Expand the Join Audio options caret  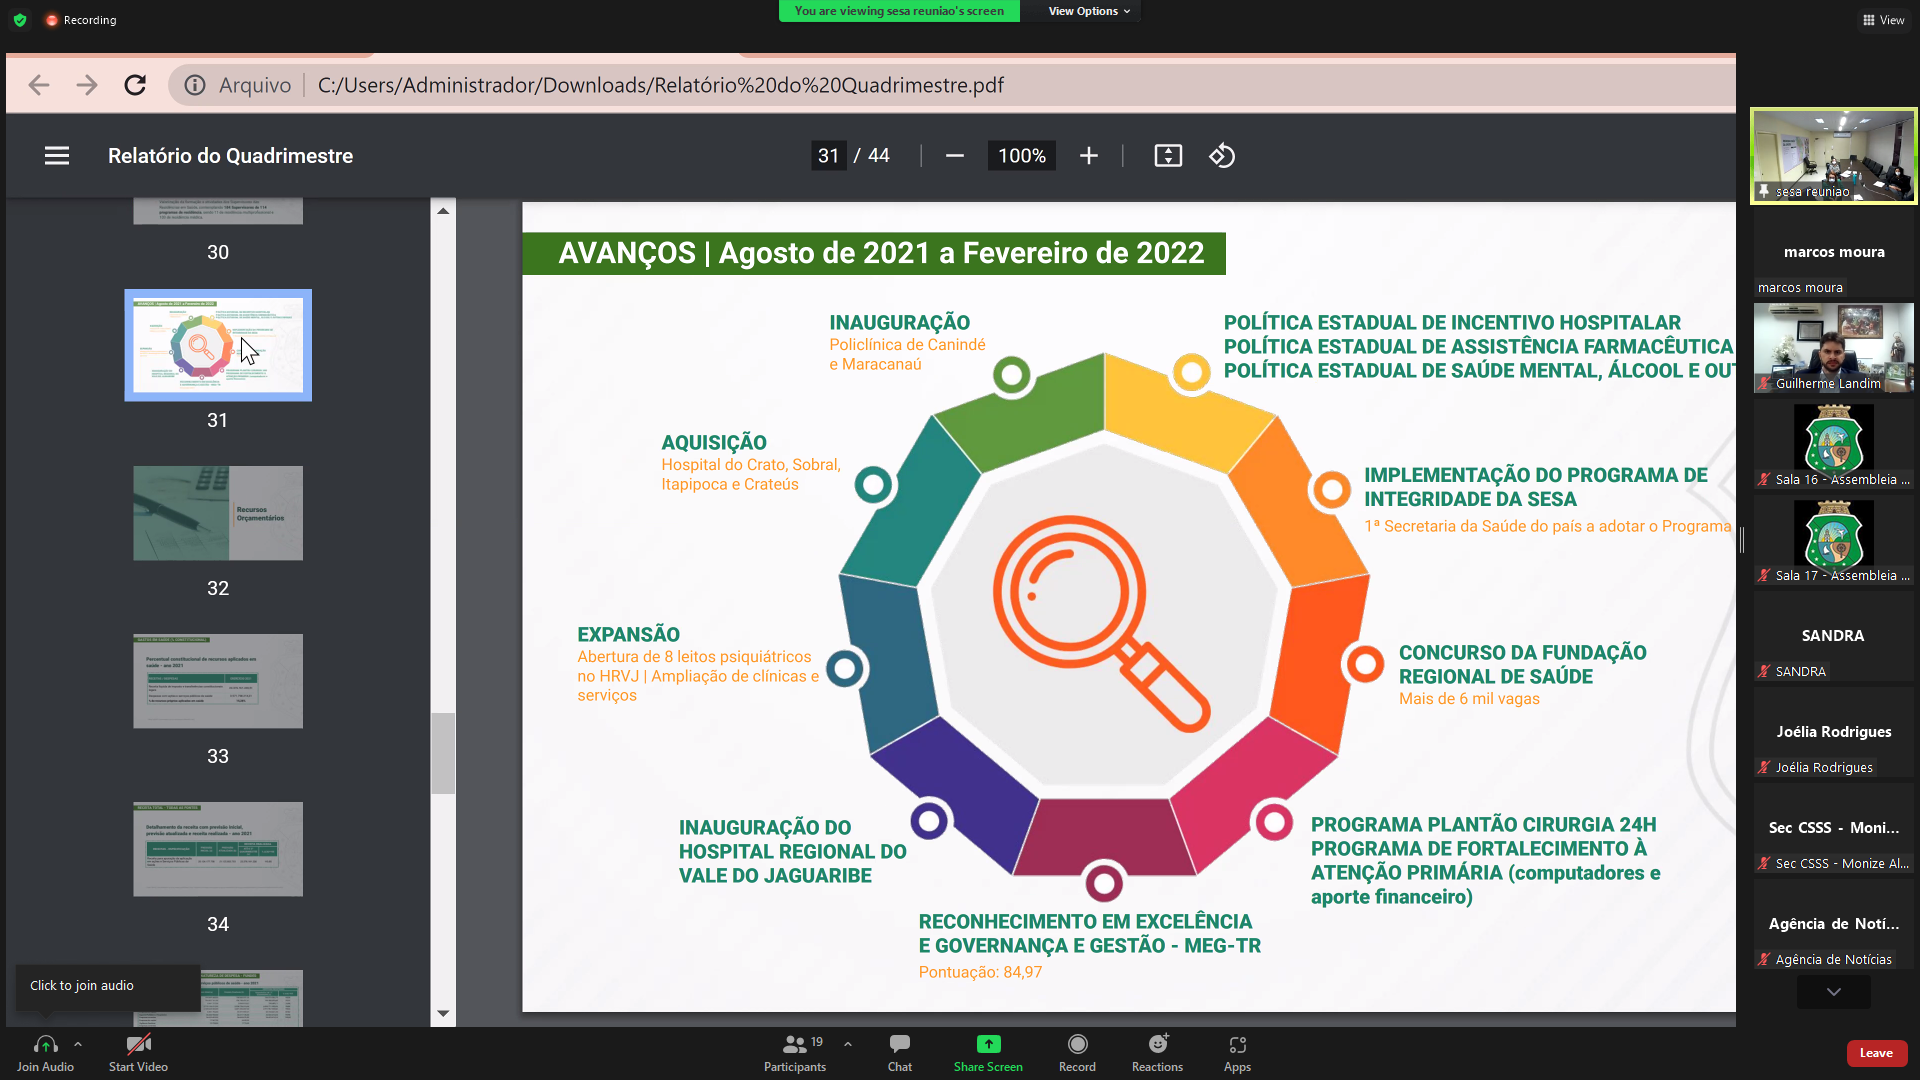78,1044
